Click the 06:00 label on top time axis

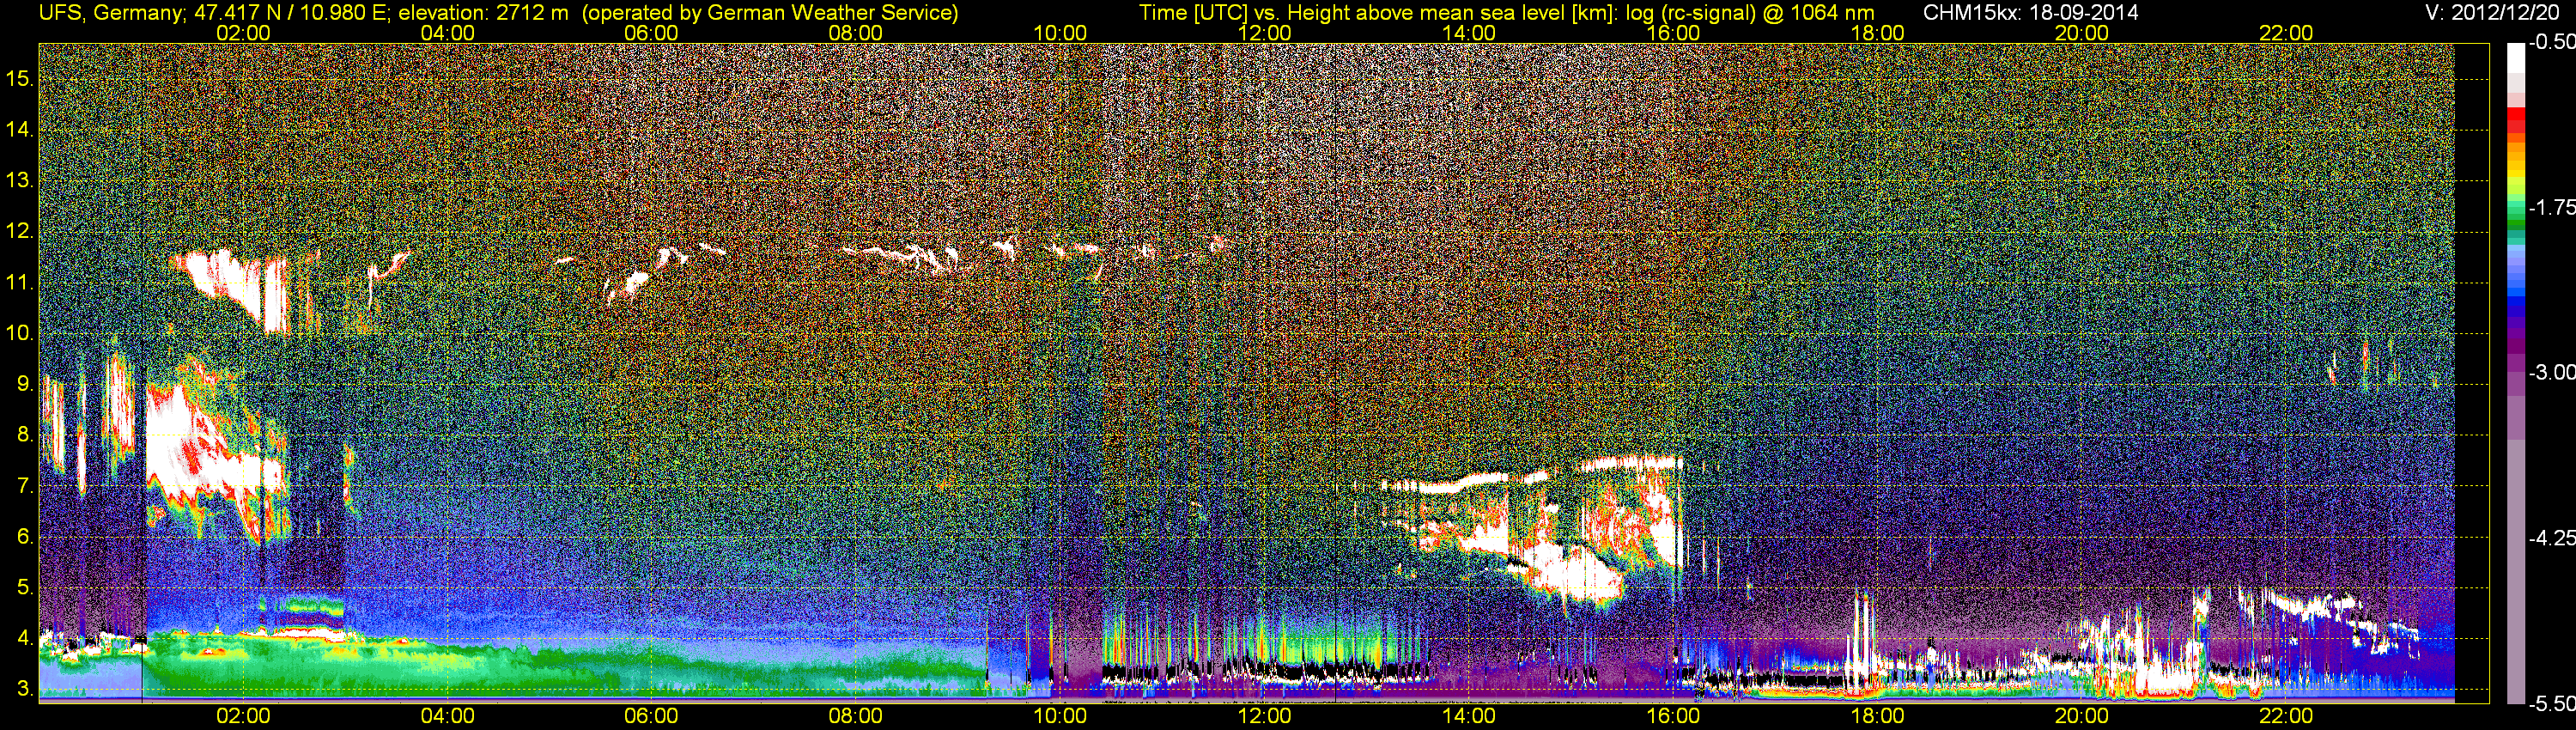click(x=651, y=33)
